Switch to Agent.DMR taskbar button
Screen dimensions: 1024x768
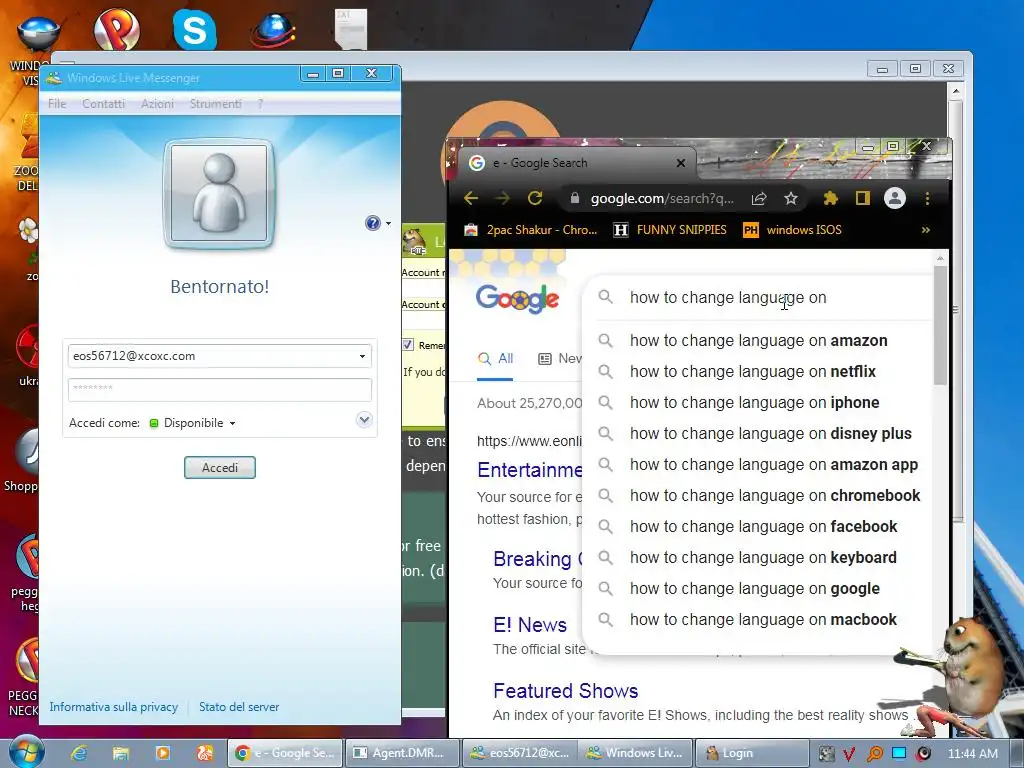point(402,753)
